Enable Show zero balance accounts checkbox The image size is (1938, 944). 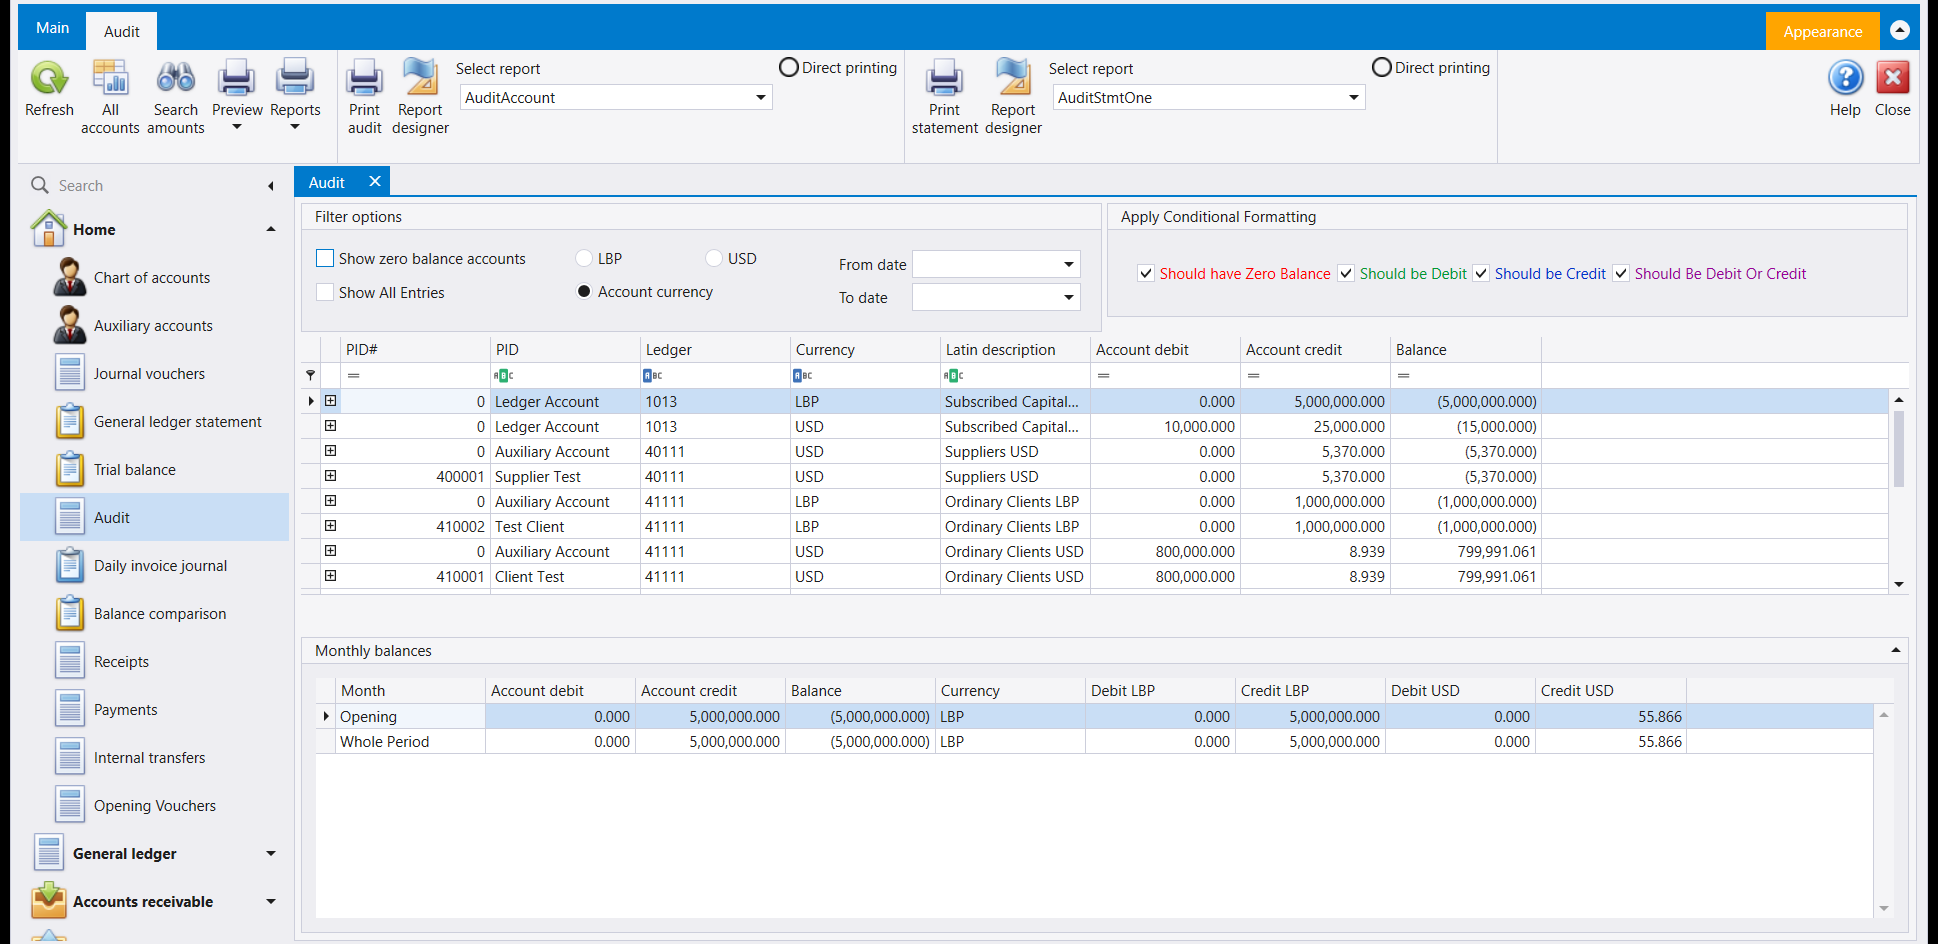[x=325, y=258]
